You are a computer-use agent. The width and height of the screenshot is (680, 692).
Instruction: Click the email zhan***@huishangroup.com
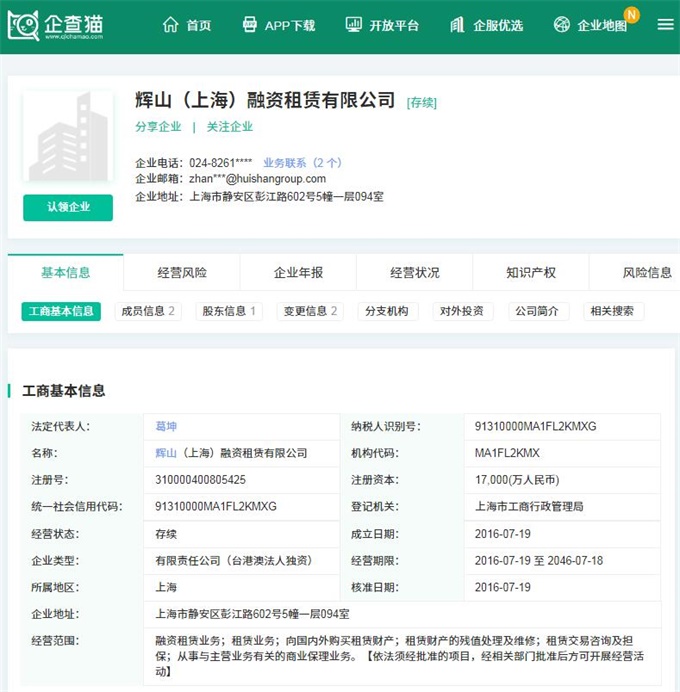coord(257,179)
